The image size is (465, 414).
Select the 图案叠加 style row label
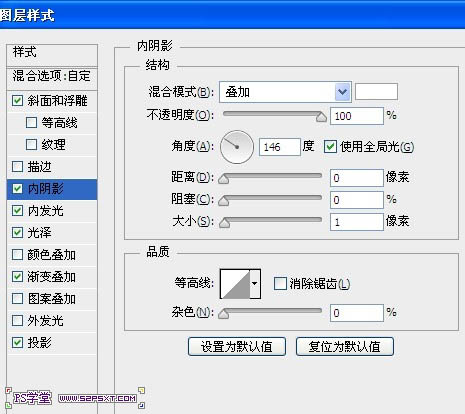[52, 299]
